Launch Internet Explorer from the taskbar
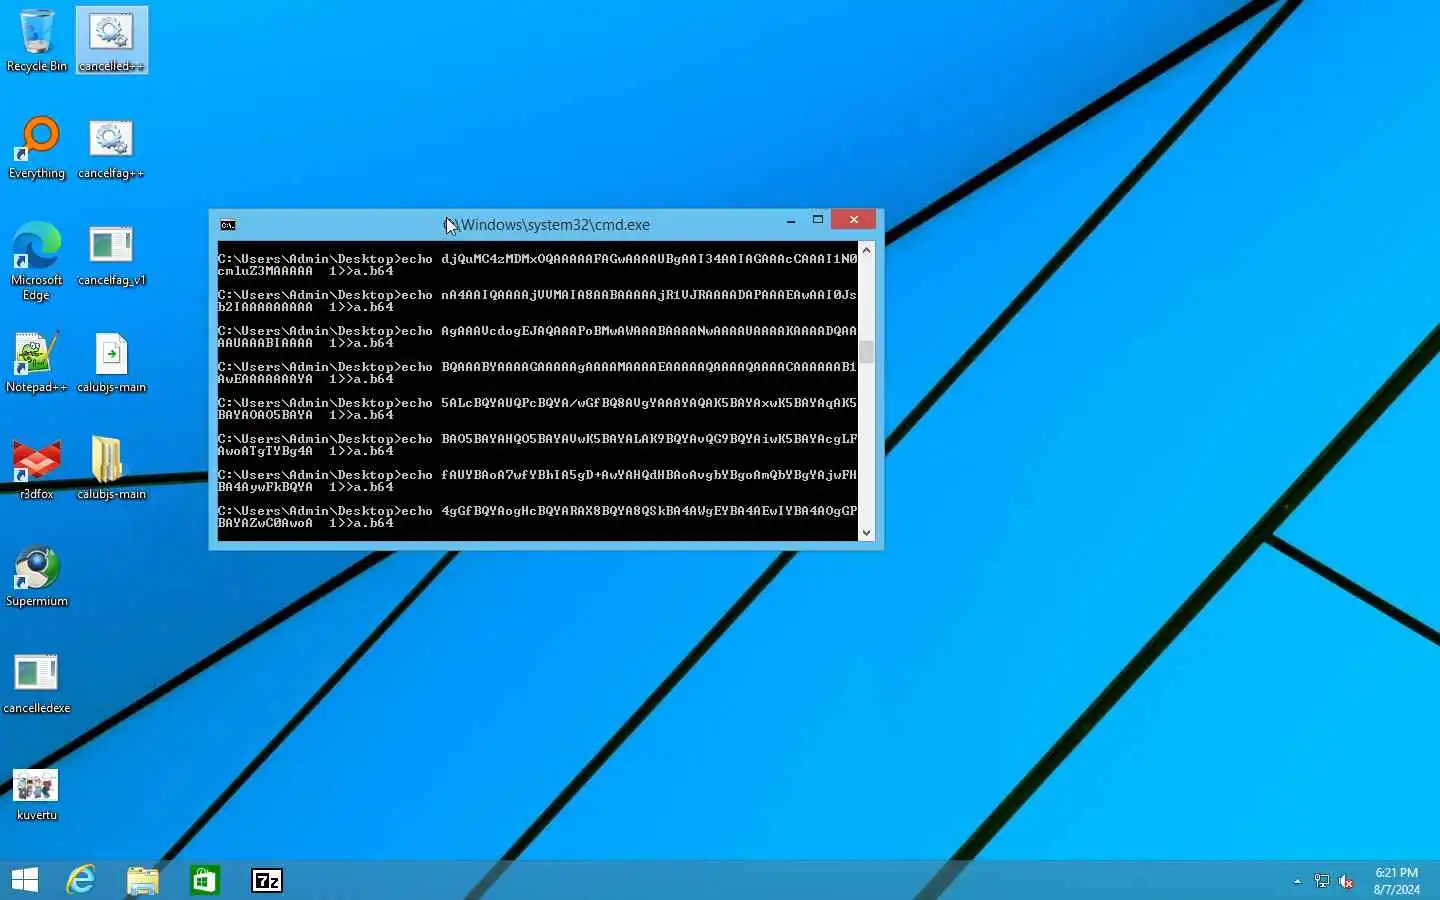The width and height of the screenshot is (1440, 900). tap(81, 880)
